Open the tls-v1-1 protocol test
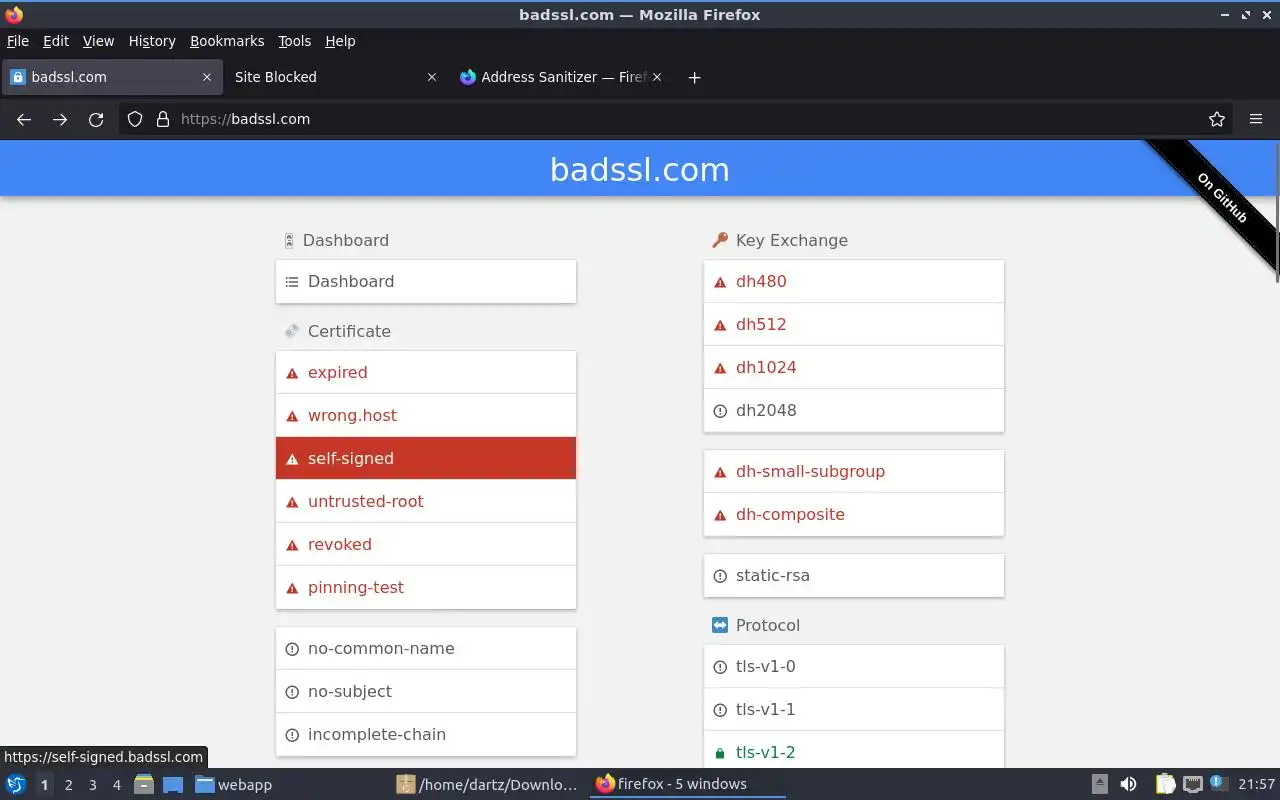 [854, 710]
